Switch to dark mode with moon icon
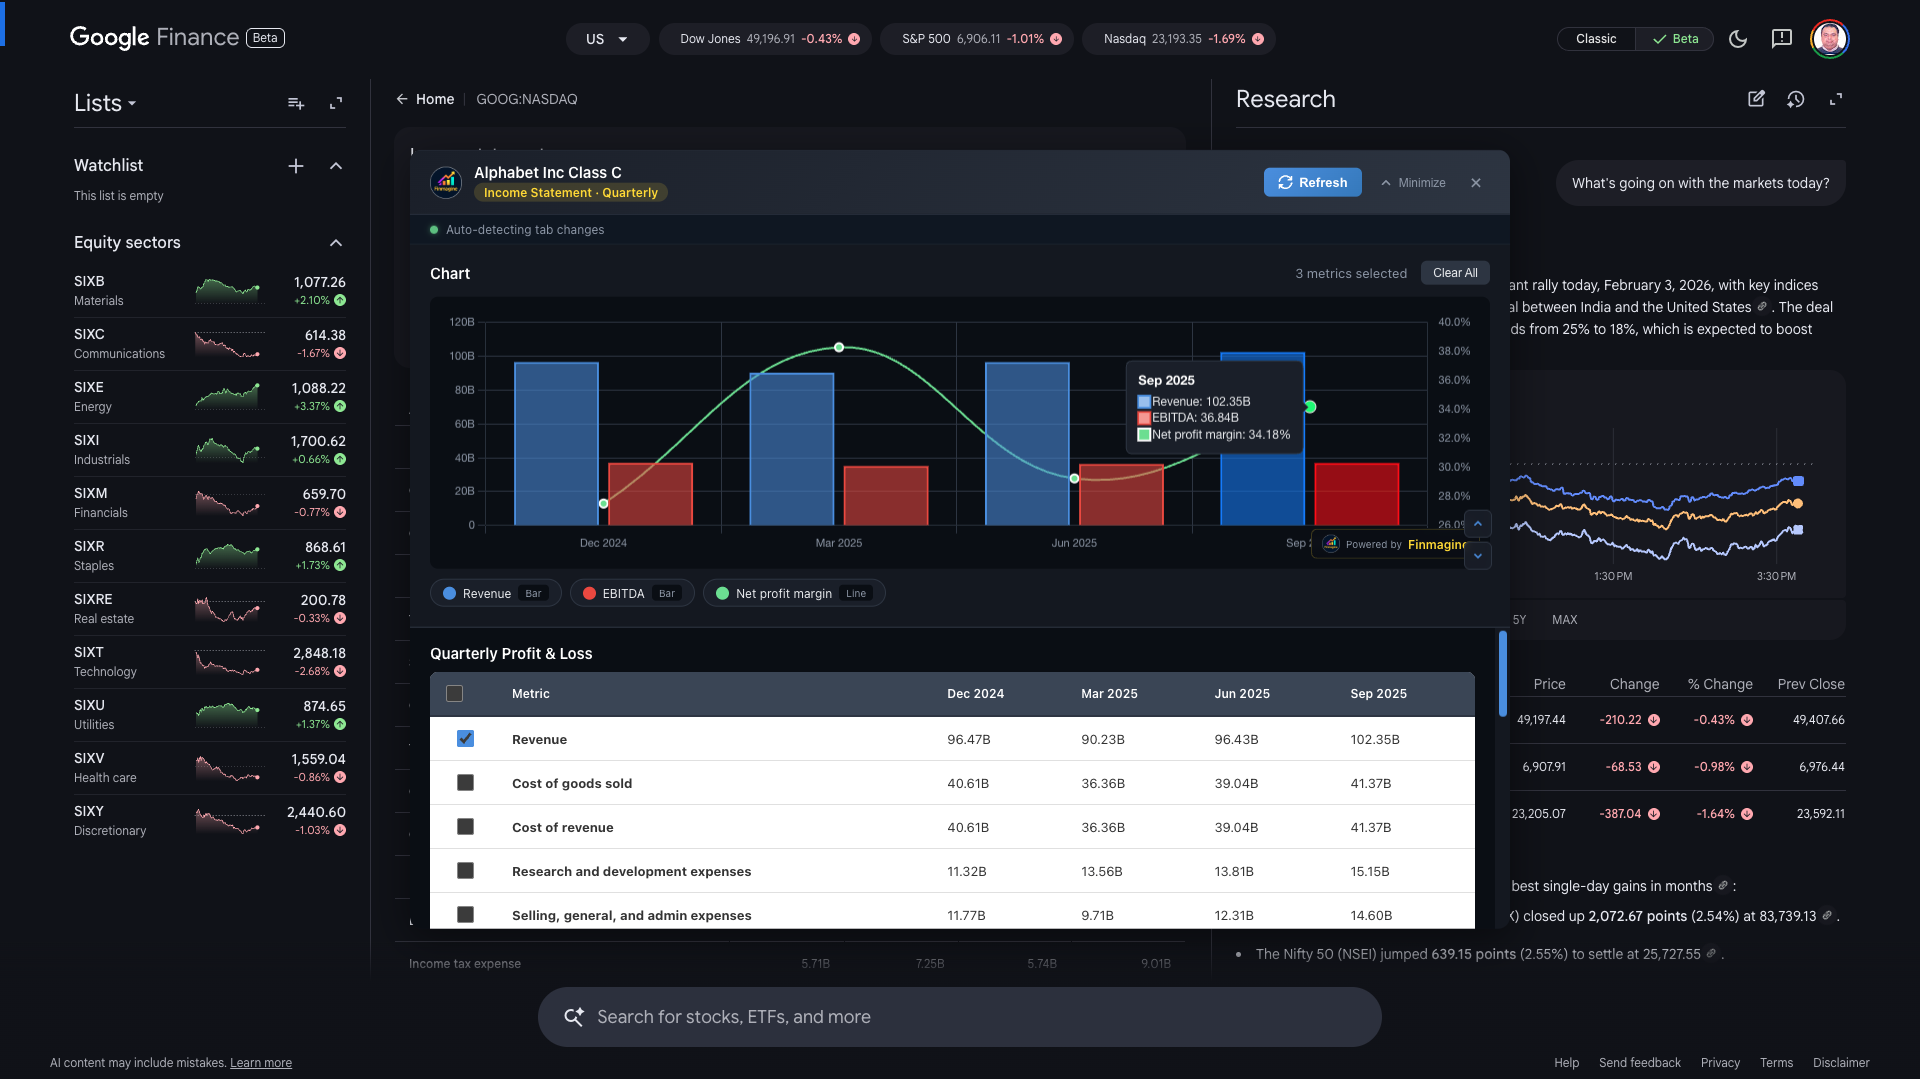 [1738, 39]
